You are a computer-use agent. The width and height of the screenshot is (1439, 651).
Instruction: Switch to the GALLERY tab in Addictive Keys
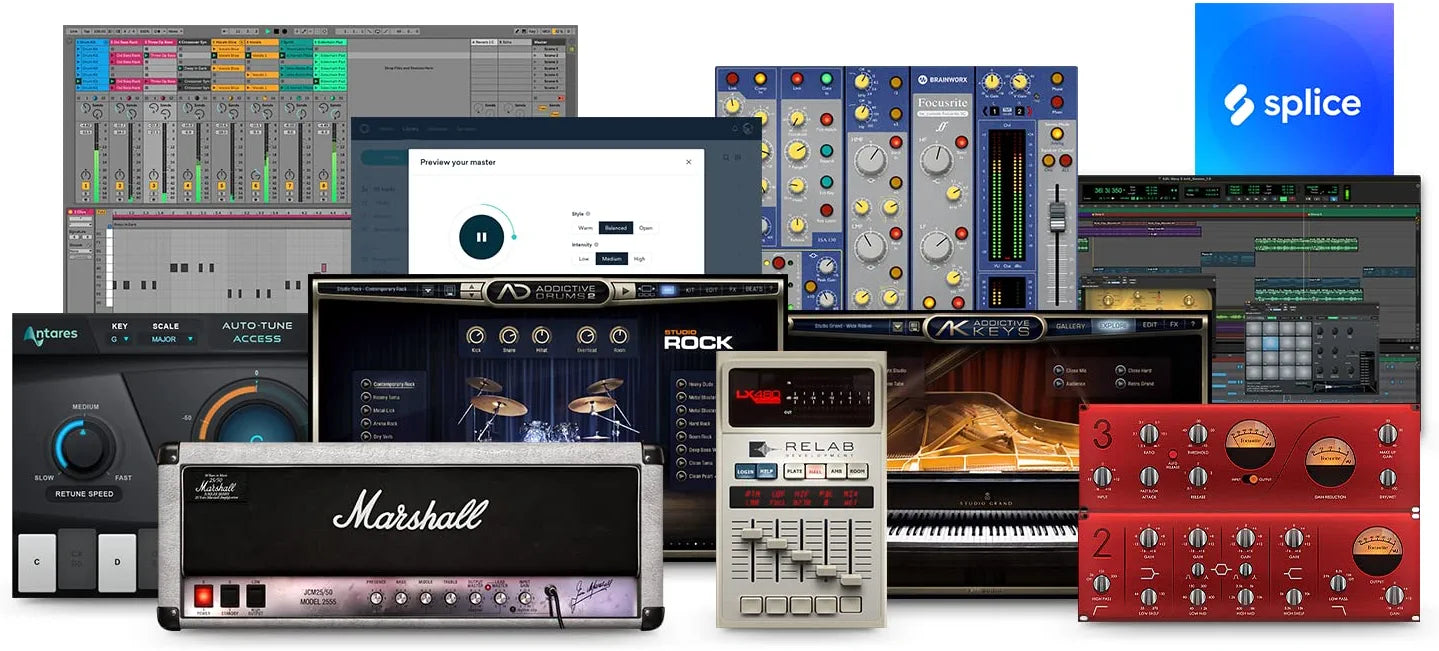point(1069,326)
